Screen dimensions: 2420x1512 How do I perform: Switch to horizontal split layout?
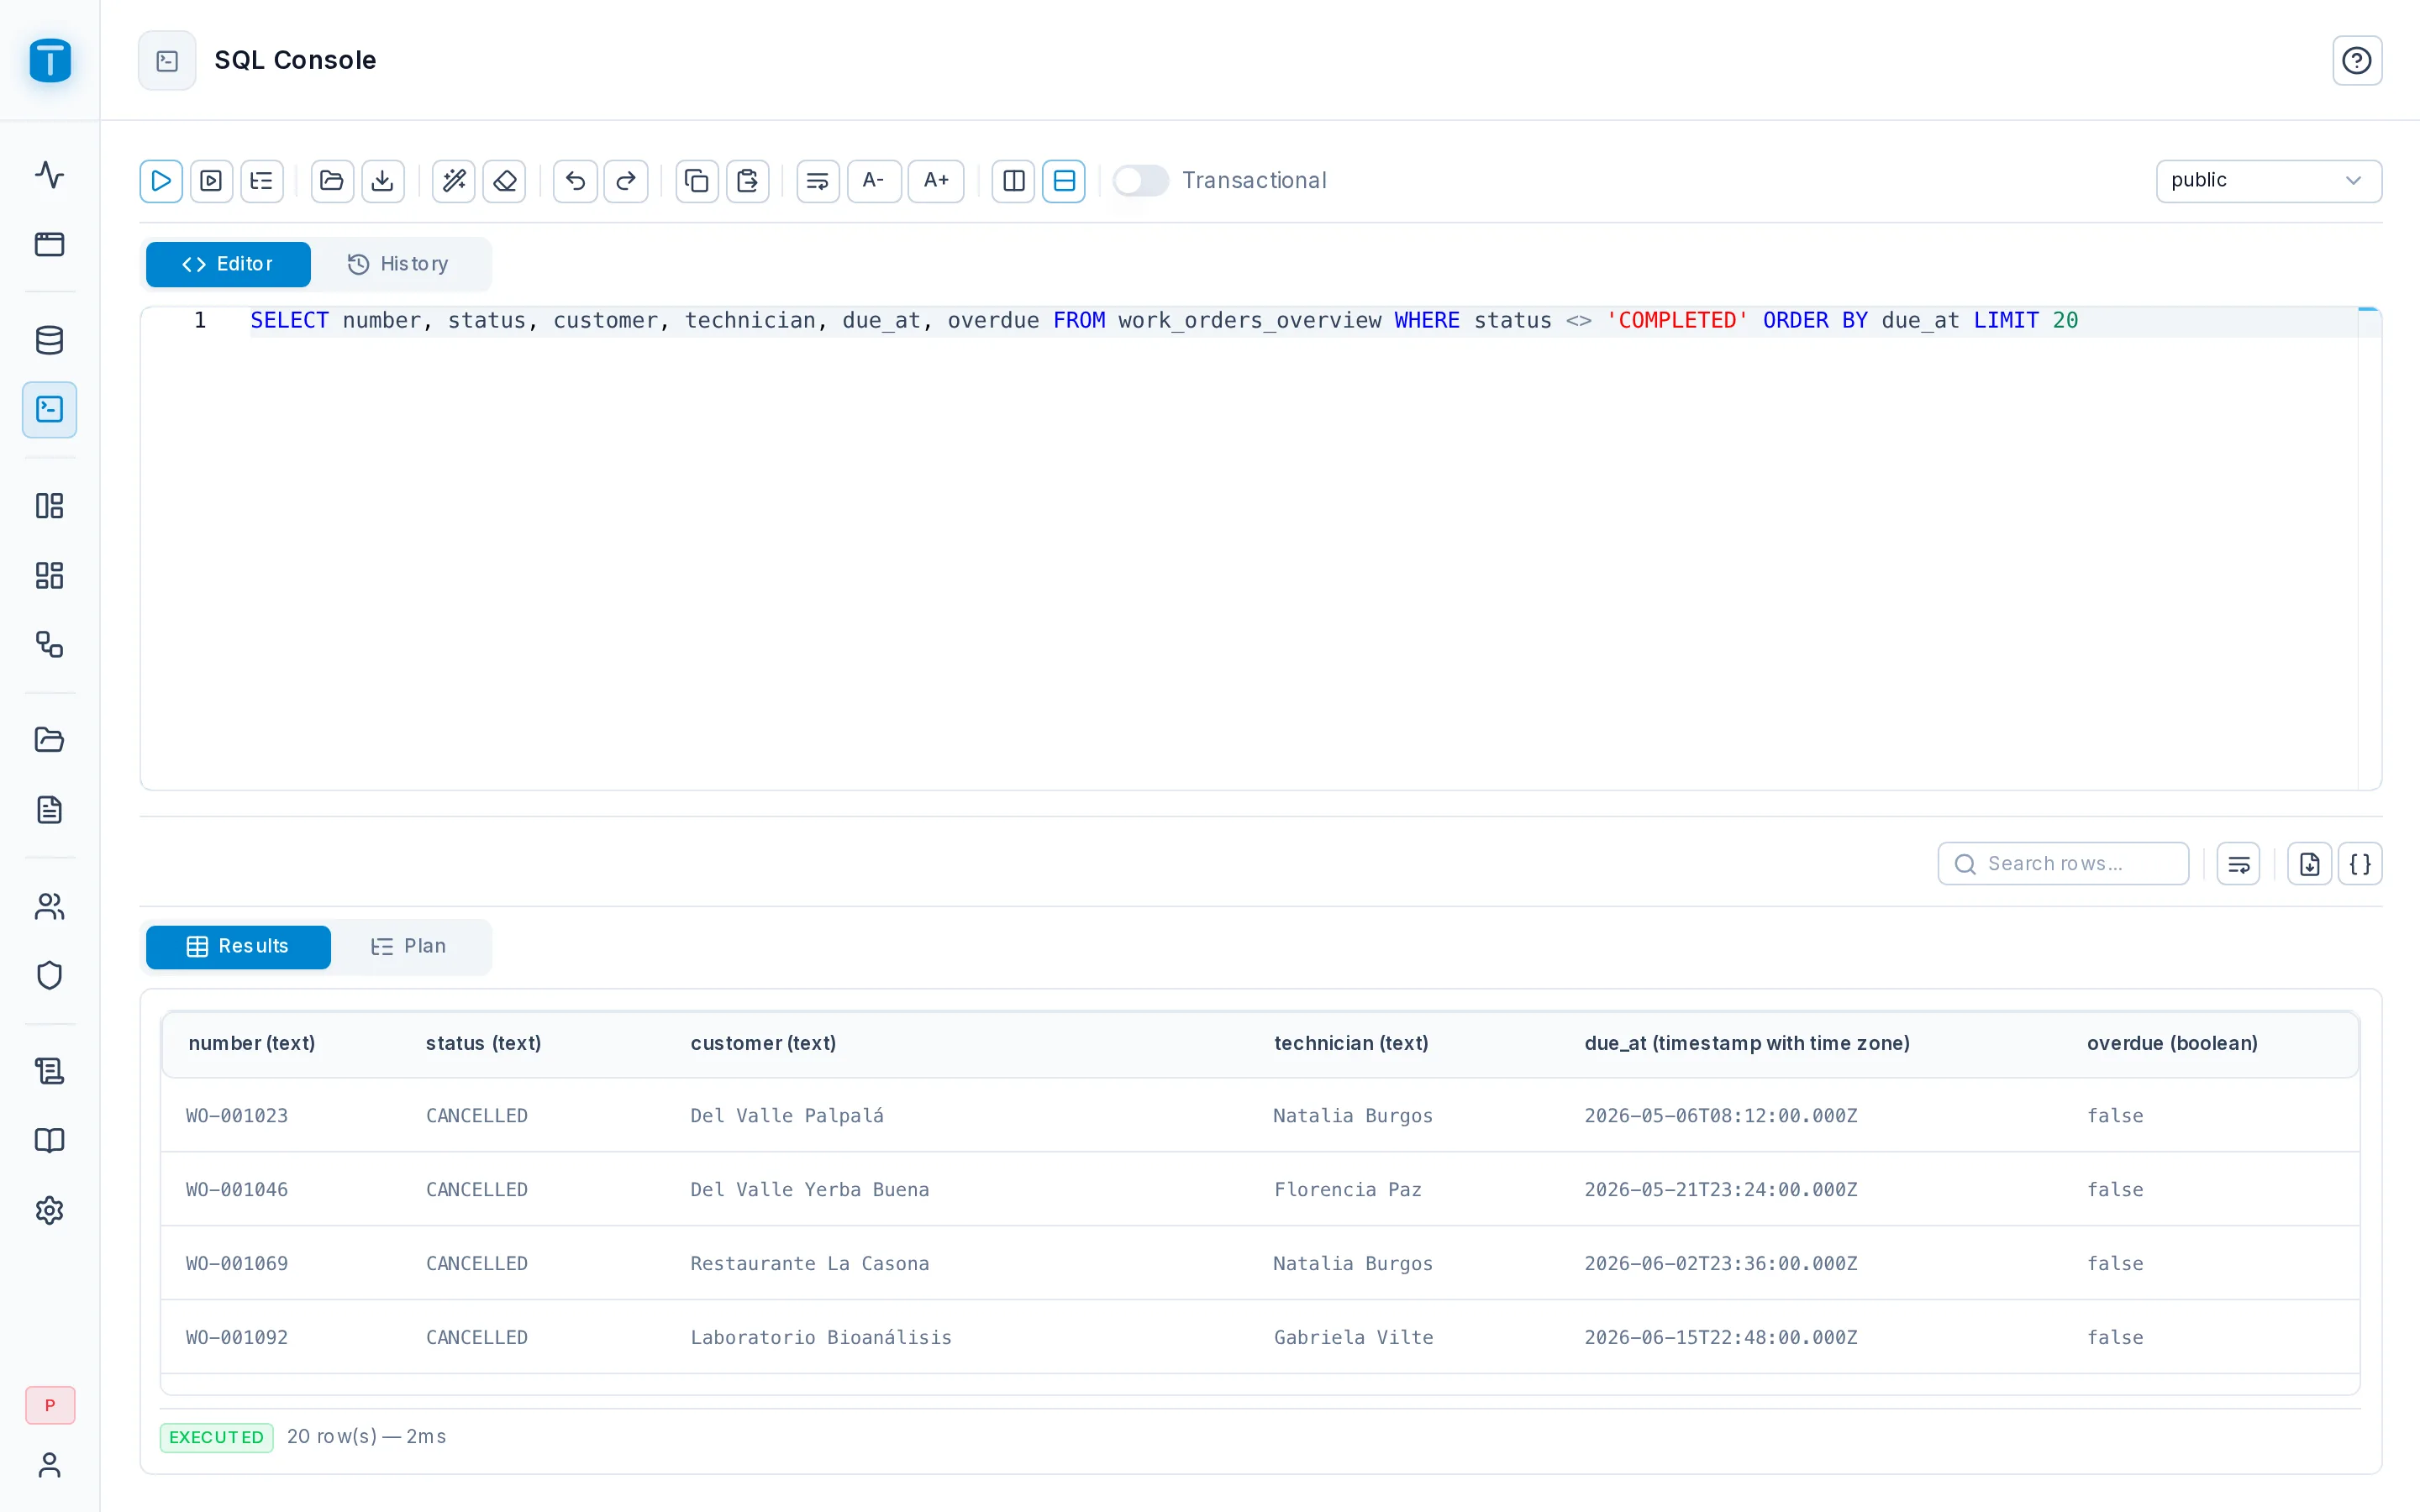tap(1064, 181)
